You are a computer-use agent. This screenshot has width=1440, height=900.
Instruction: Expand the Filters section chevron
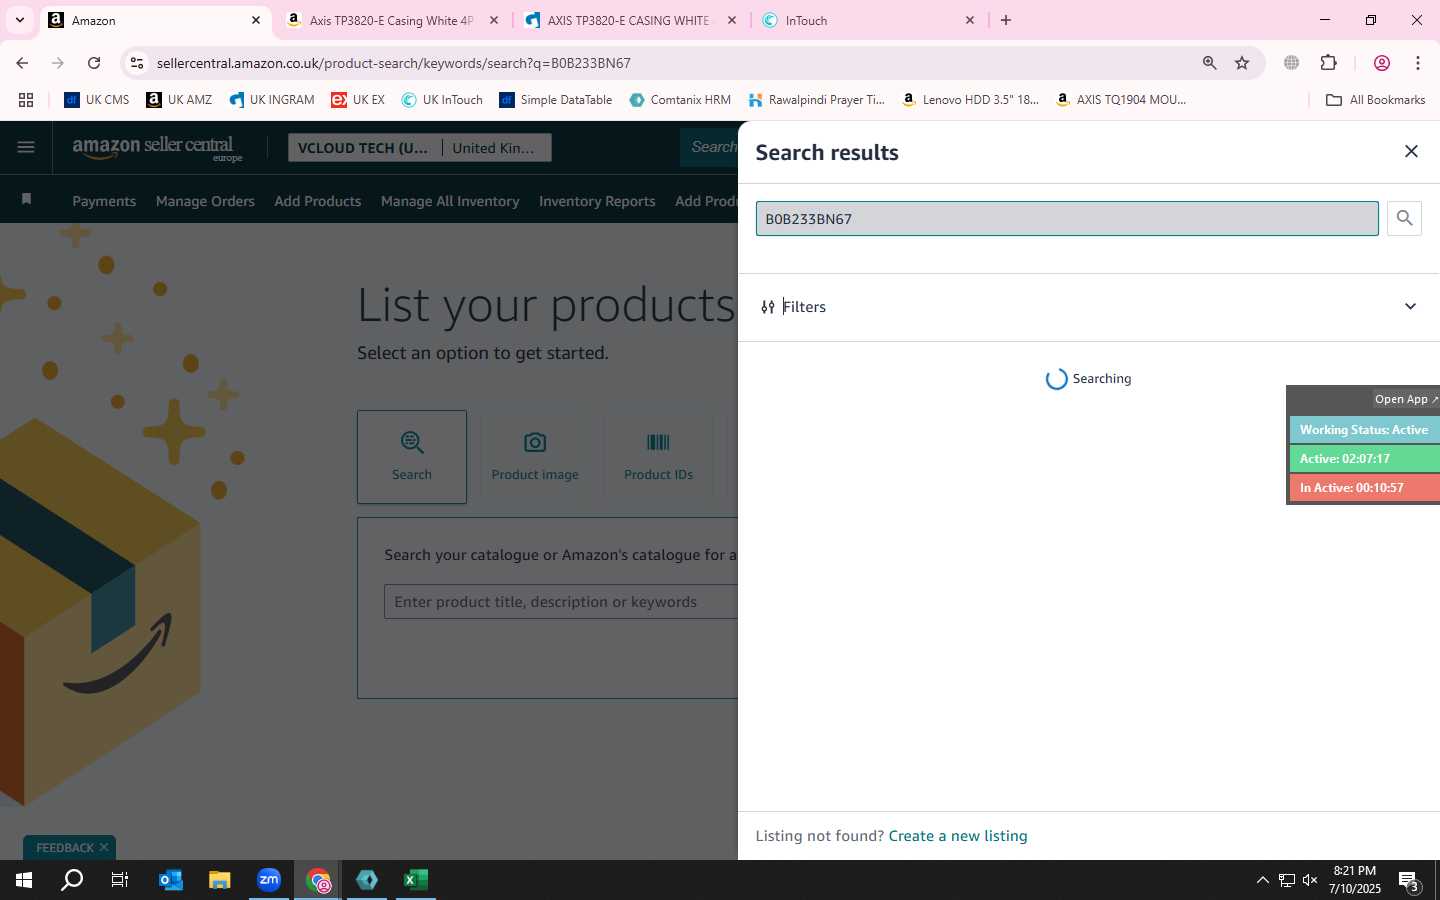pyautogui.click(x=1410, y=307)
